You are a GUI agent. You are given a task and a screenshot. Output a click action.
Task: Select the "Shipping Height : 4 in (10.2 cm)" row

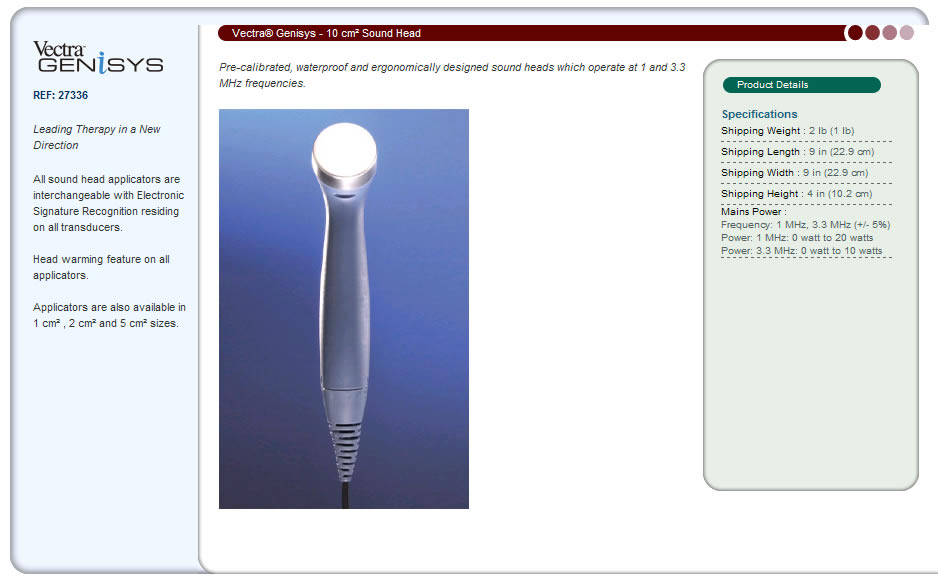point(806,194)
